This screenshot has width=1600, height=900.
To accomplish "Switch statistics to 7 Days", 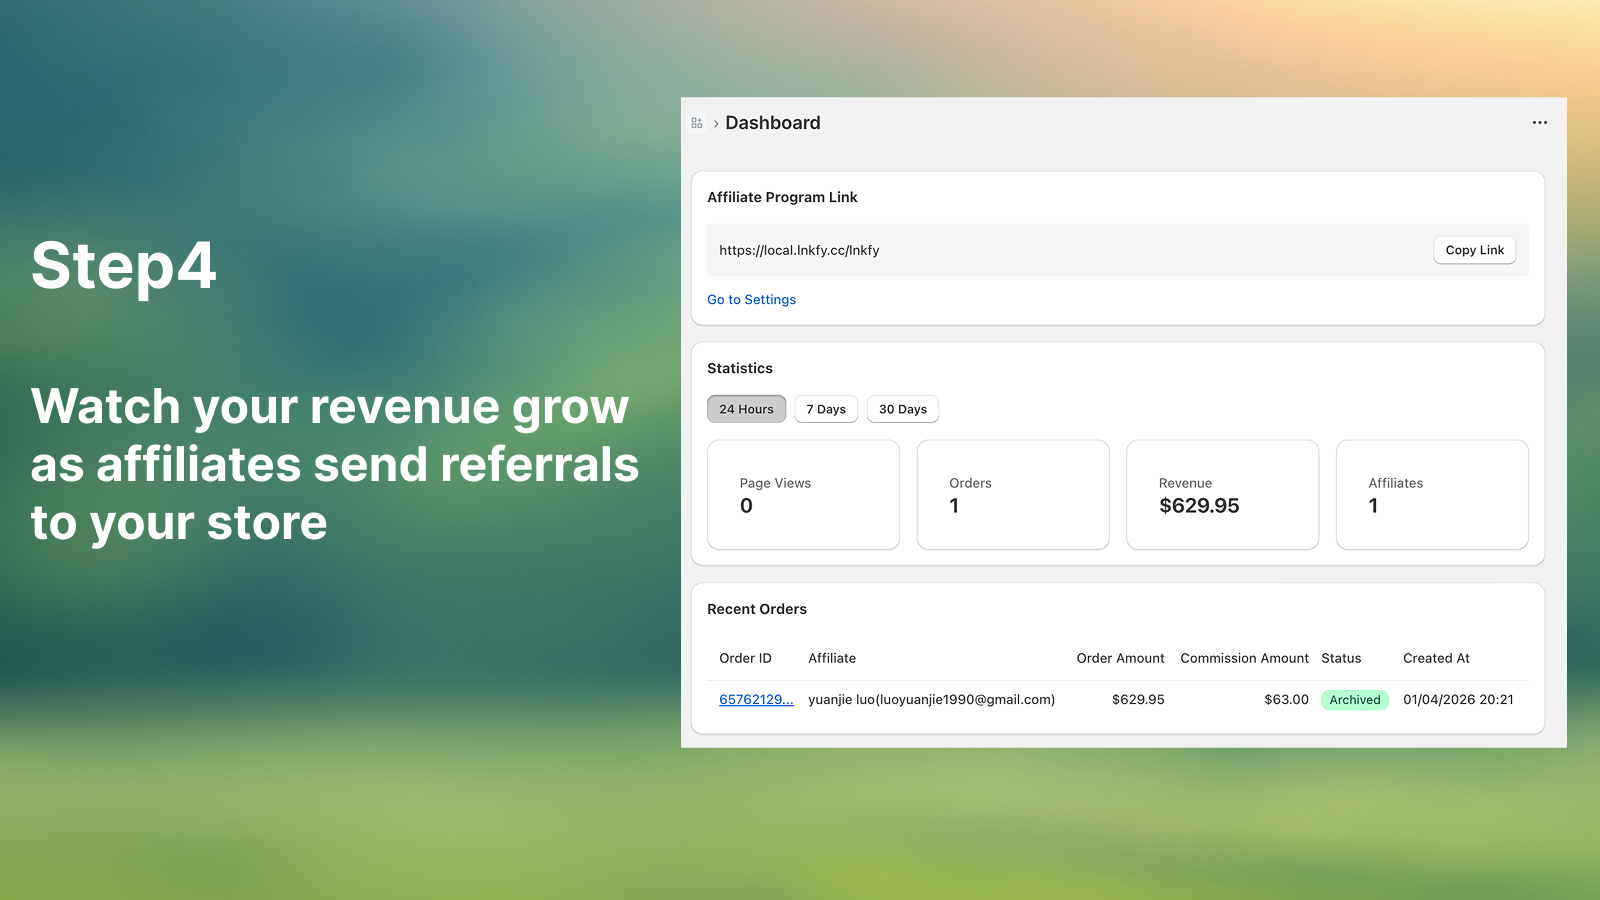I will pyautogui.click(x=826, y=409).
